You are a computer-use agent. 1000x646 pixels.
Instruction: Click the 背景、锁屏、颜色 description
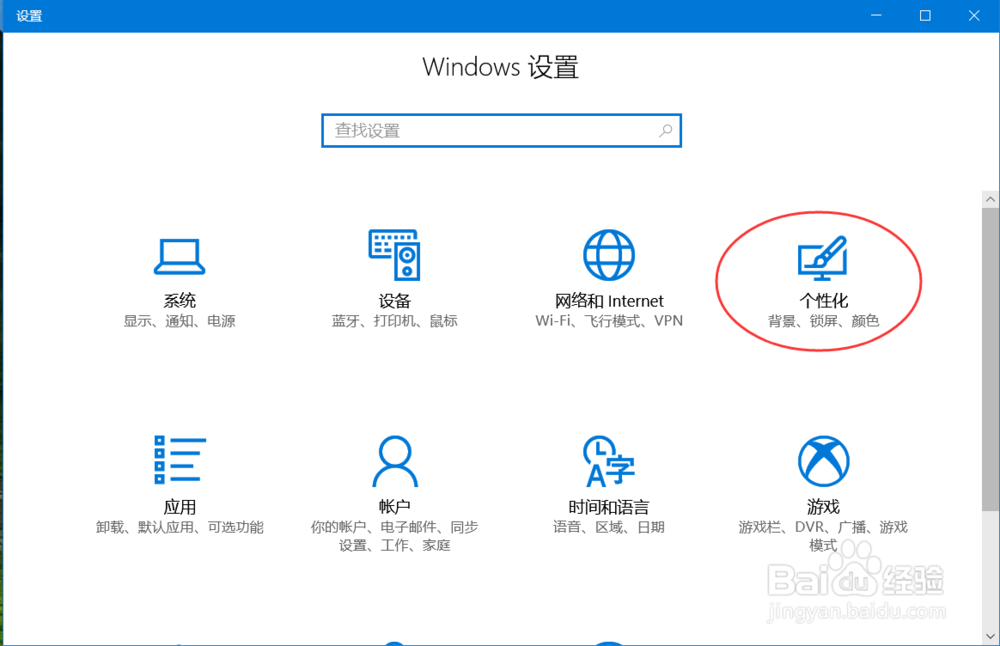823,321
